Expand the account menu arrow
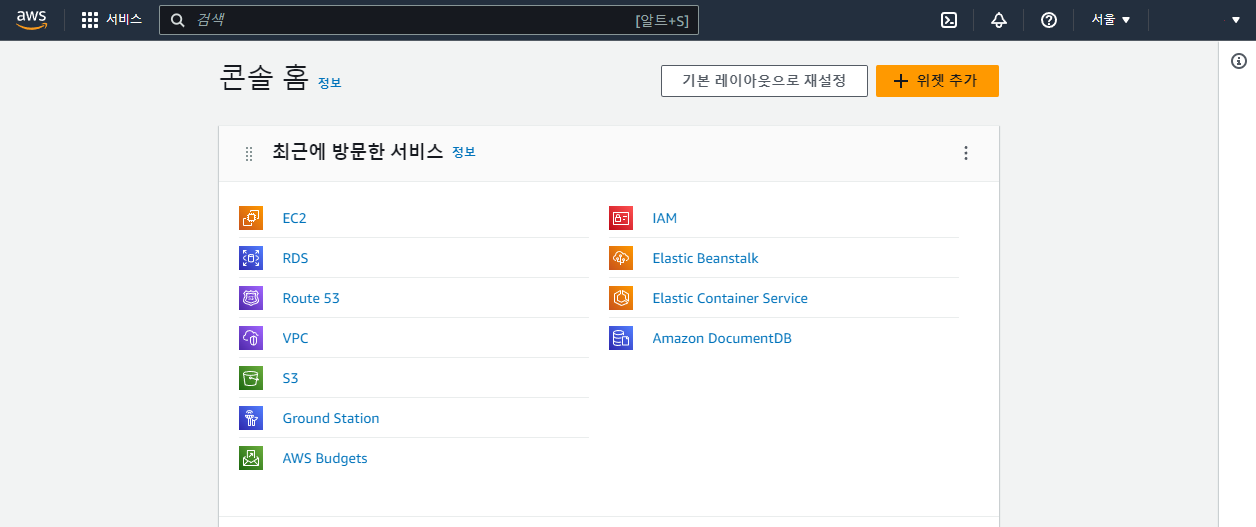 (1236, 20)
